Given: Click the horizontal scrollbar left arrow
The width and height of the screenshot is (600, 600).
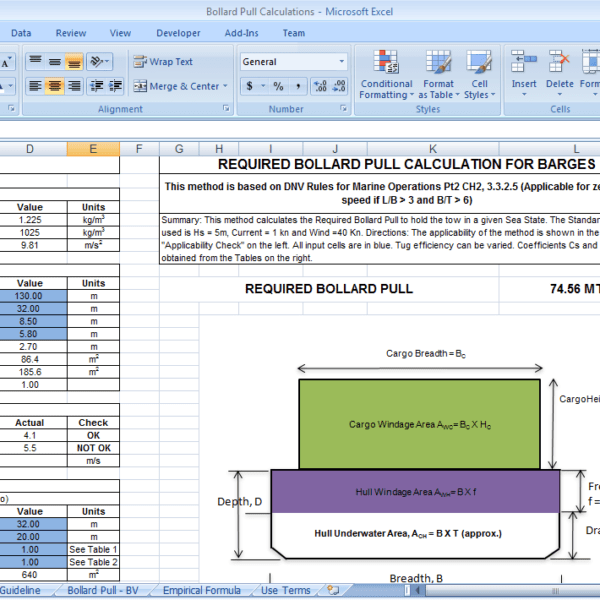Looking at the screenshot, I should click(x=417, y=590).
